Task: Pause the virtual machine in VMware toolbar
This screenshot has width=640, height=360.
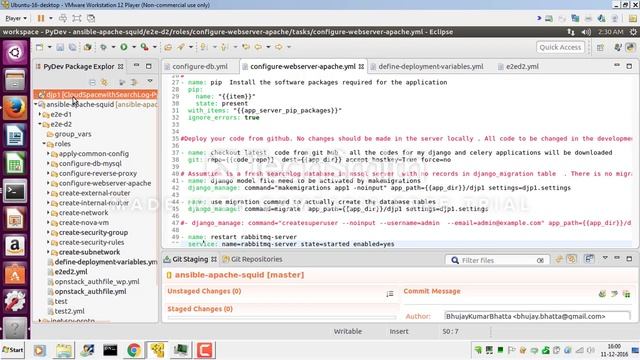Action: pos(41,18)
